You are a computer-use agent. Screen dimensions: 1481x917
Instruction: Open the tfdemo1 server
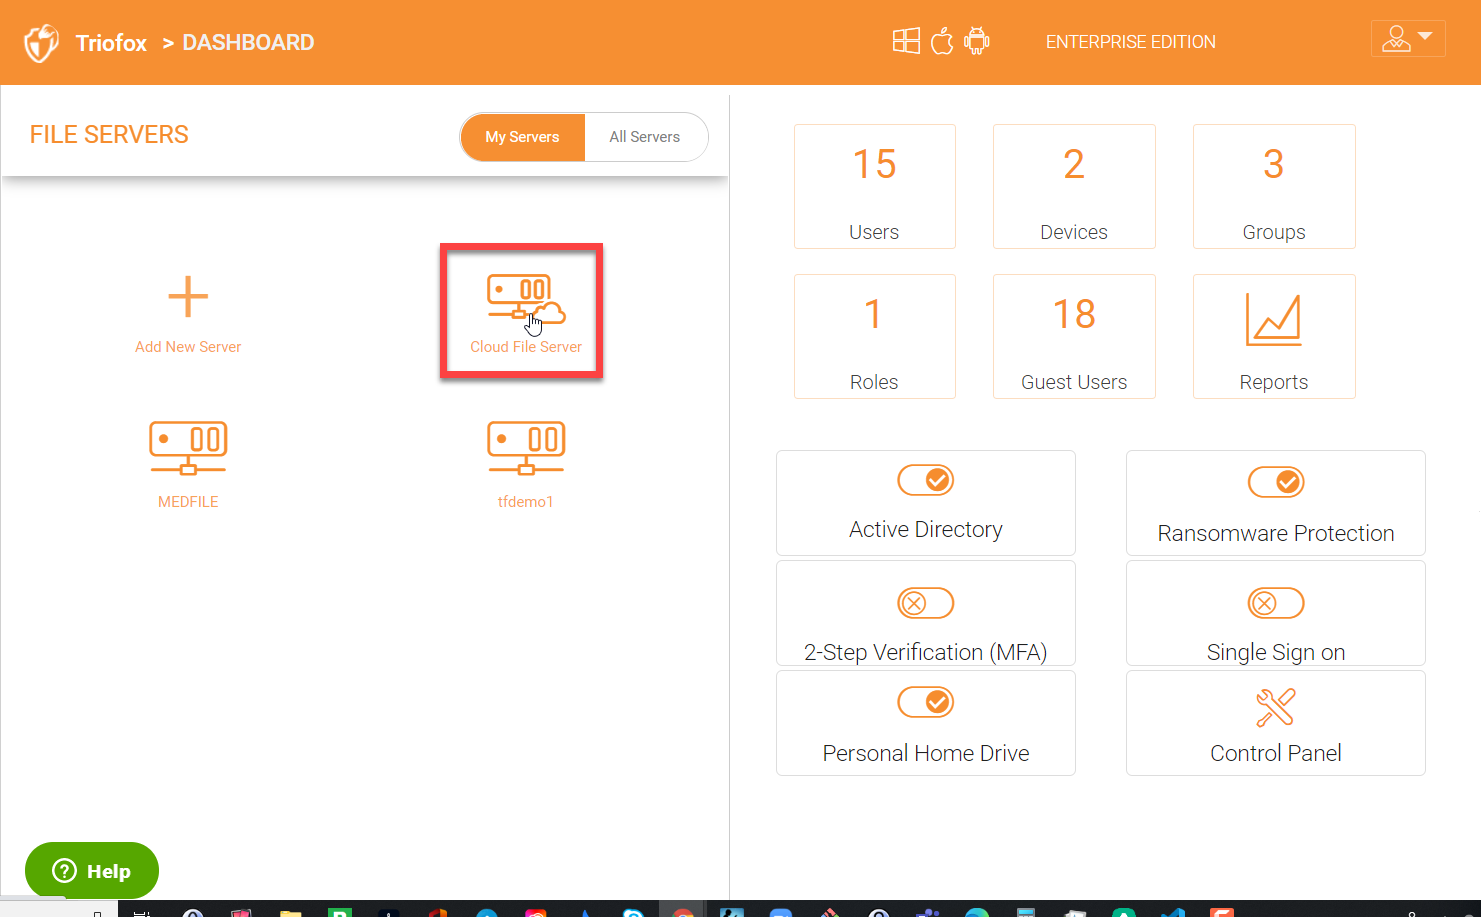(526, 465)
